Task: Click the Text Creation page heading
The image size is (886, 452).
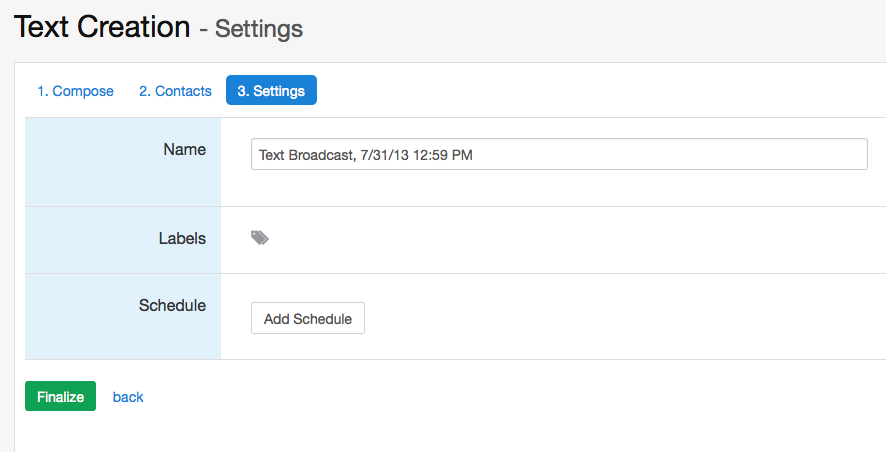Action: (x=102, y=27)
